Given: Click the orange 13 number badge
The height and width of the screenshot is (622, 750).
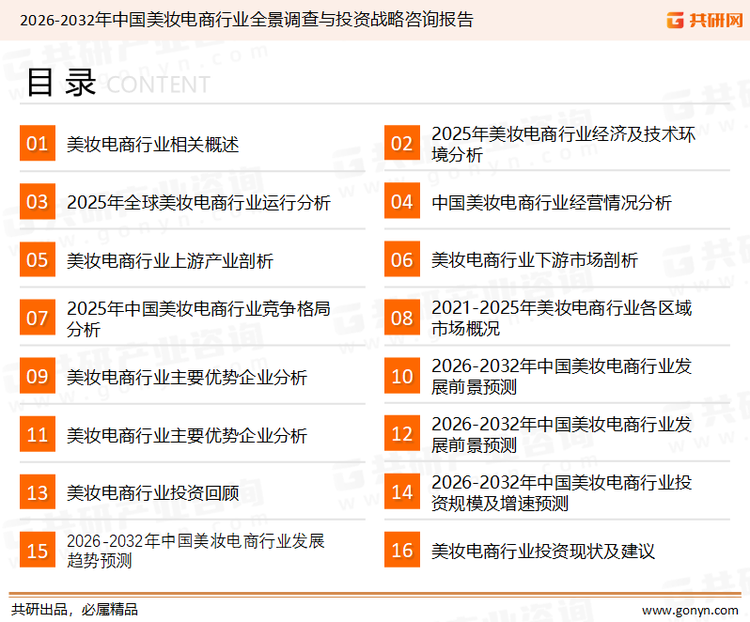Looking at the screenshot, I should (37, 492).
